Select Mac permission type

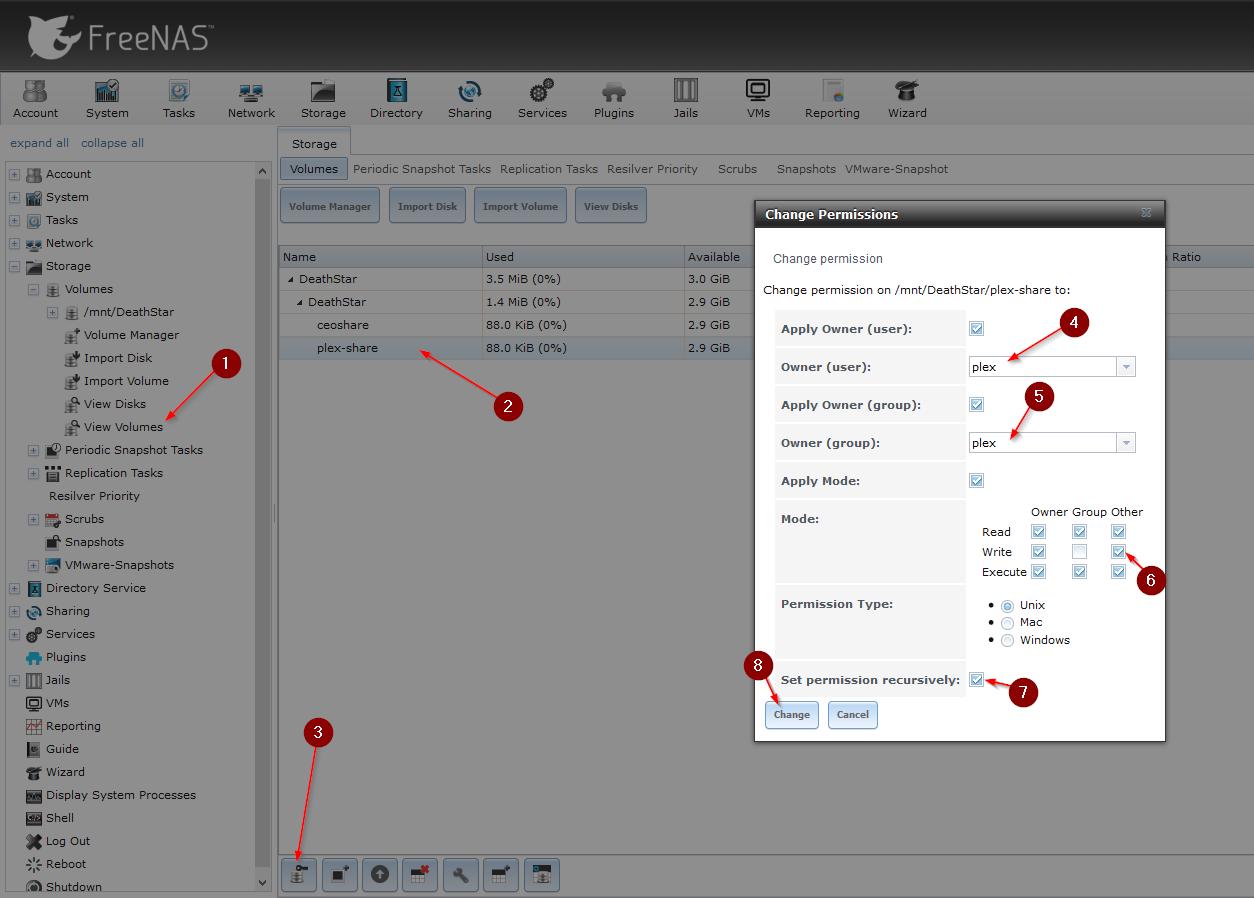click(1007, 622)
